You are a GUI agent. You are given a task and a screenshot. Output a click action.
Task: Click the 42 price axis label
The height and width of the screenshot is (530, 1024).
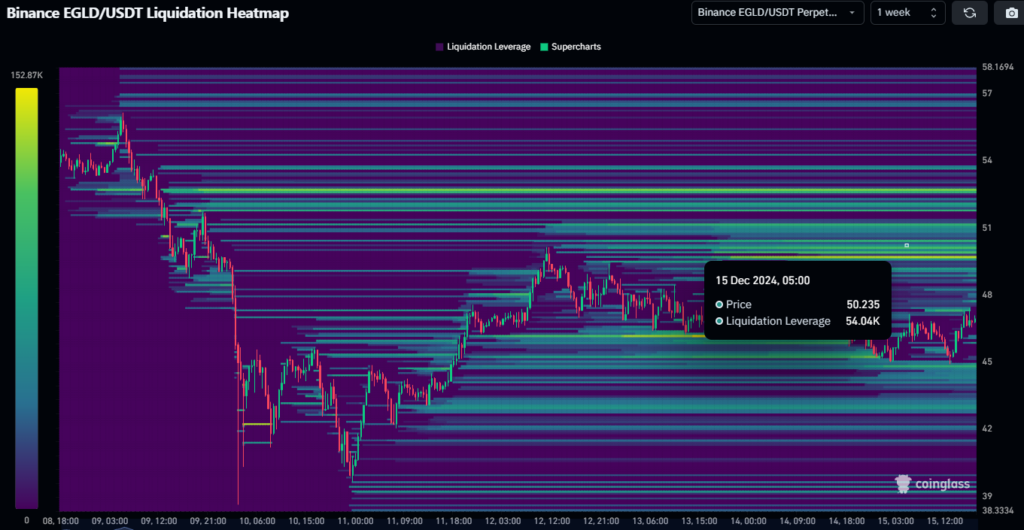point(987,429)
